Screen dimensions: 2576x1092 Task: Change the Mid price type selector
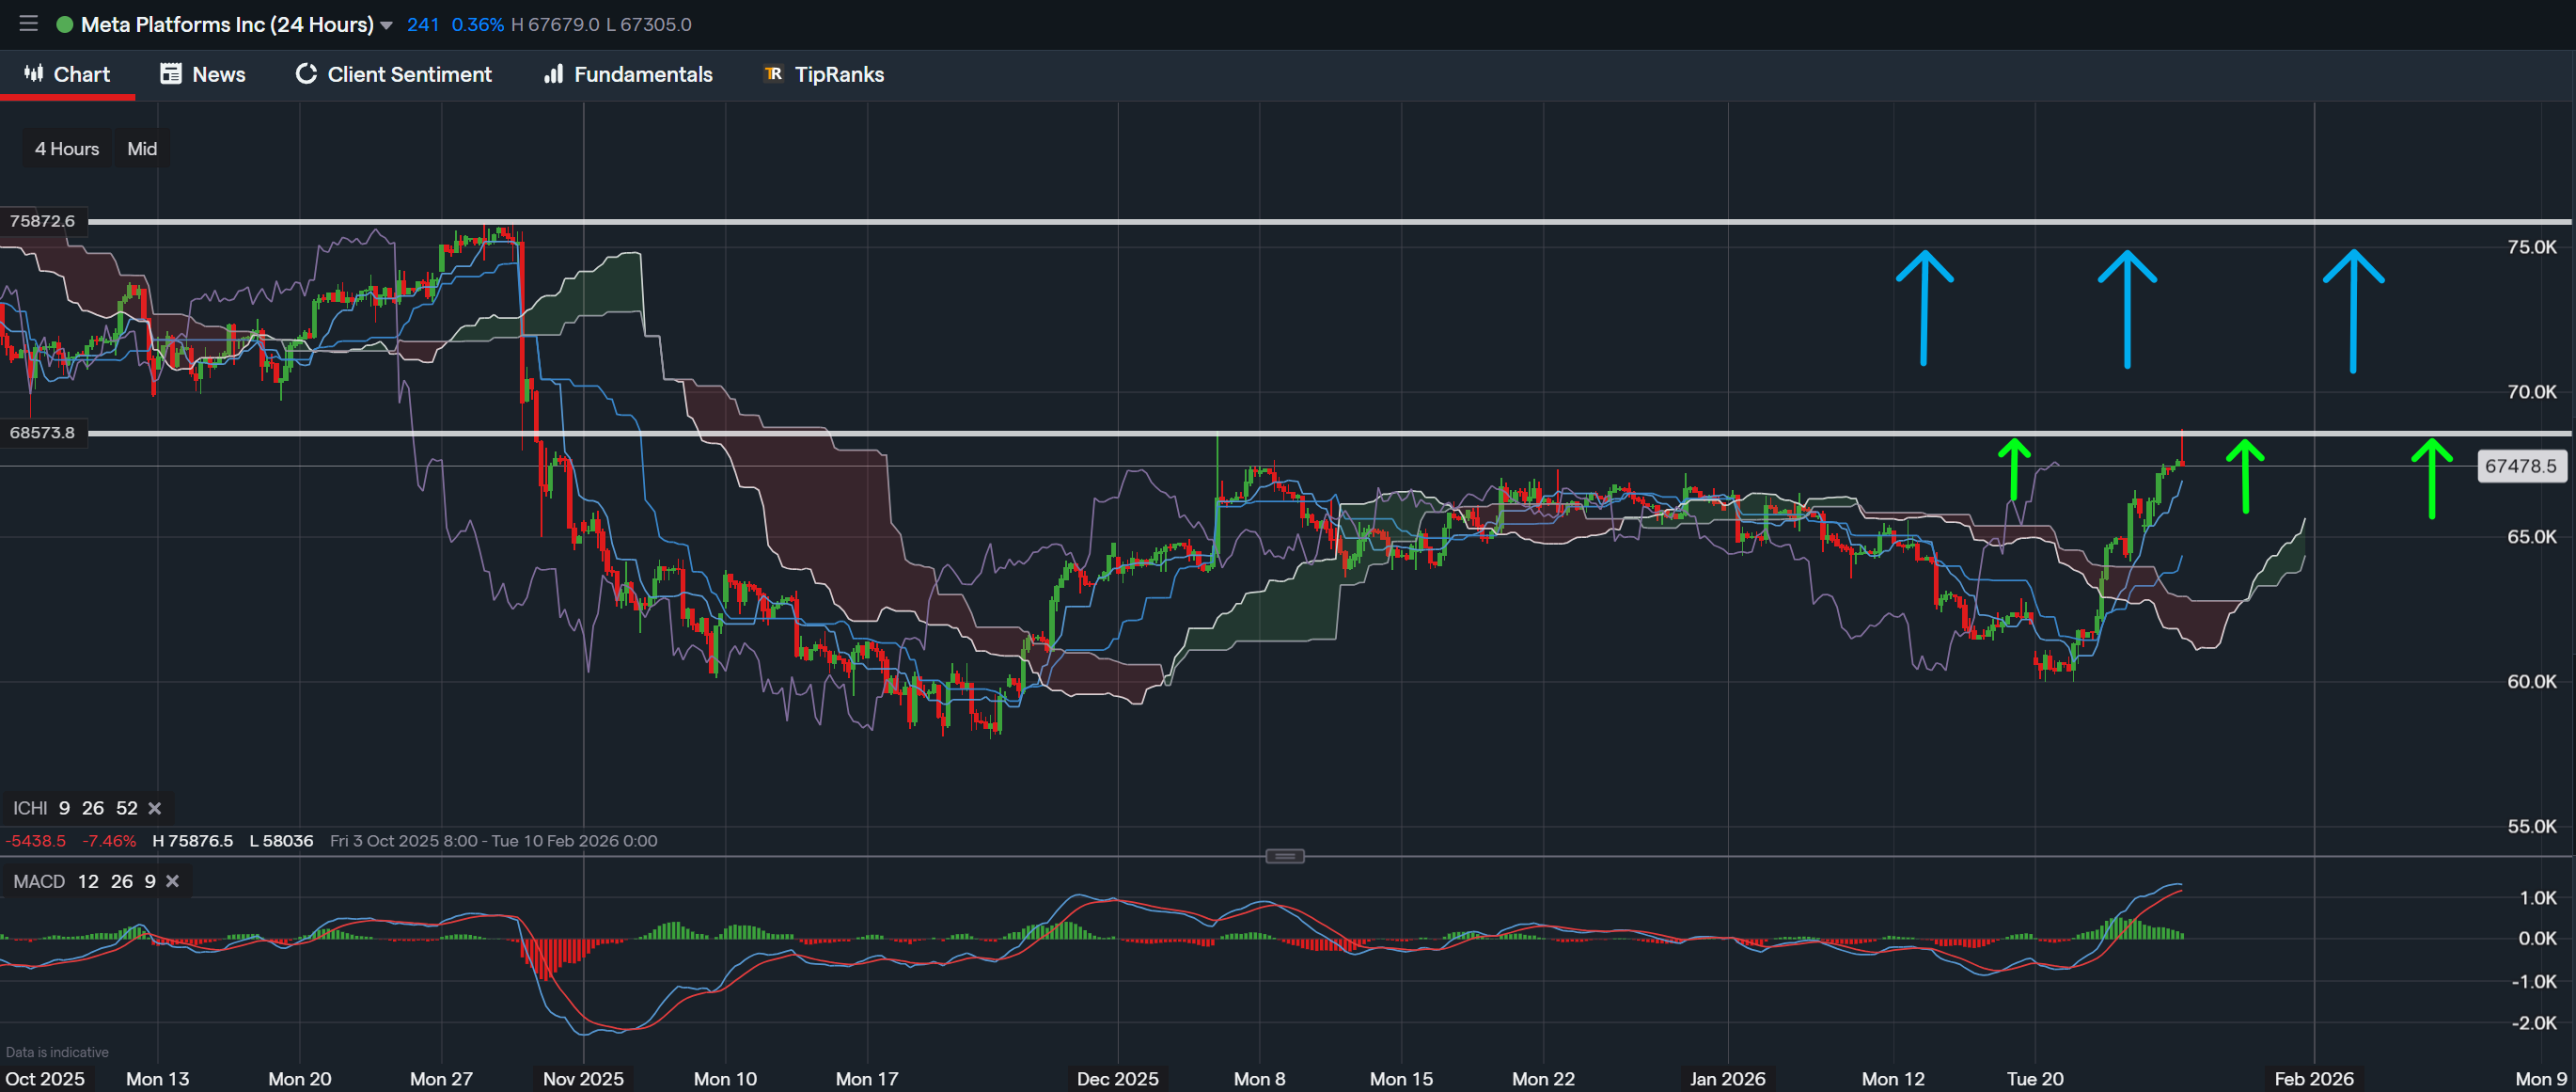[142, 148]
